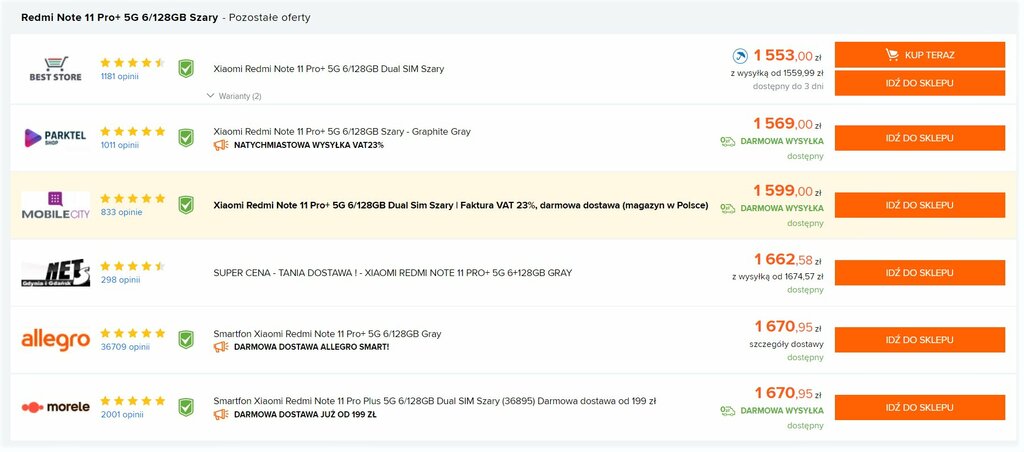Screen dimensions: 1024x452
Task: Open the 1011 opinii reviews link
Action: (x=120, y=145)
